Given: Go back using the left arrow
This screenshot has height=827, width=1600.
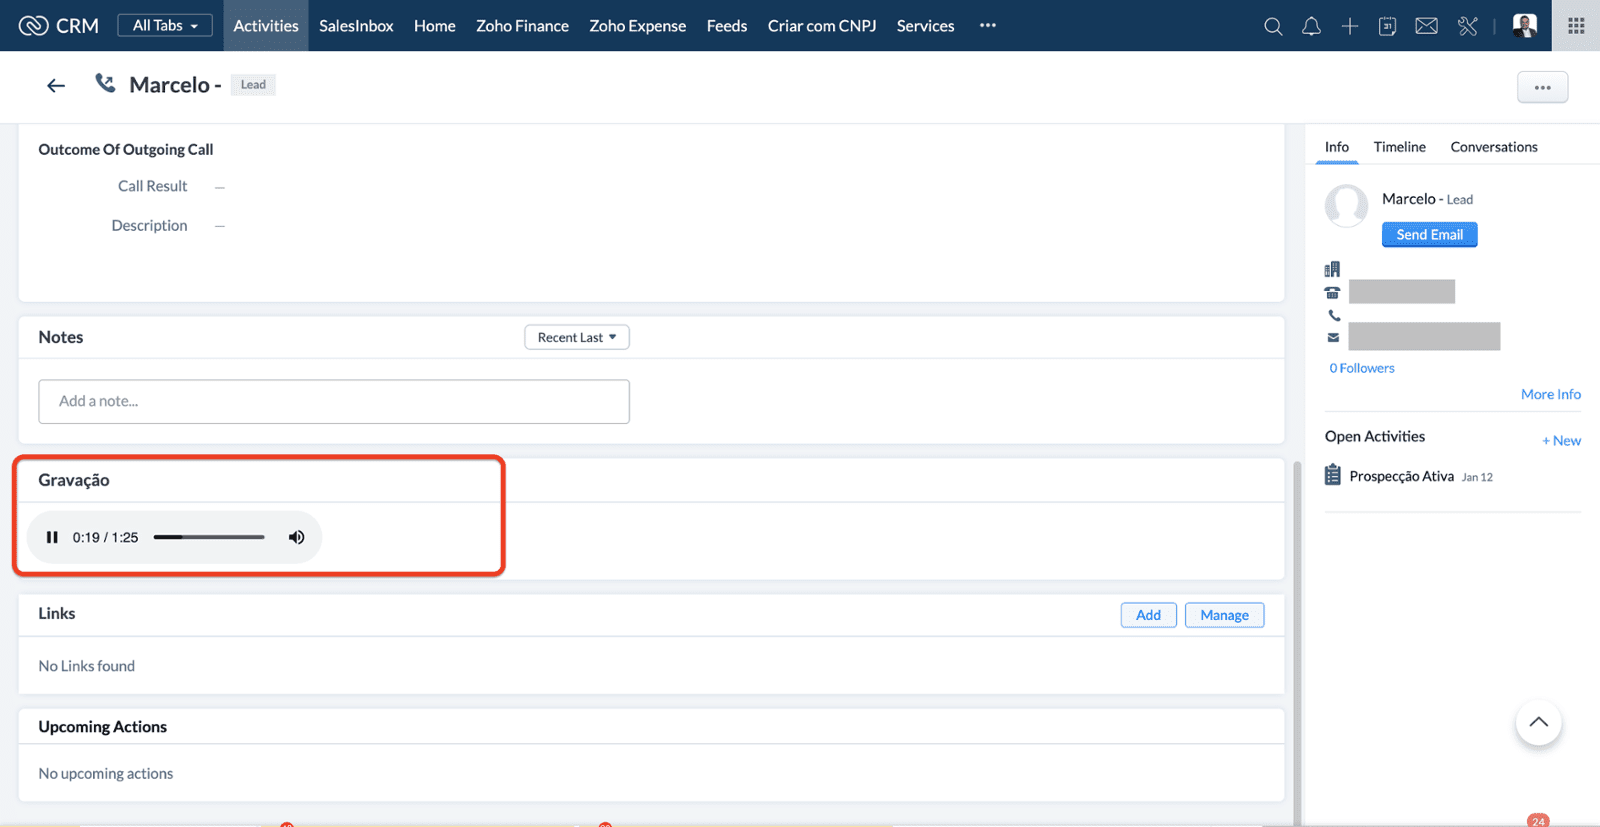Looking at the screenshot, I should point(56,86).
